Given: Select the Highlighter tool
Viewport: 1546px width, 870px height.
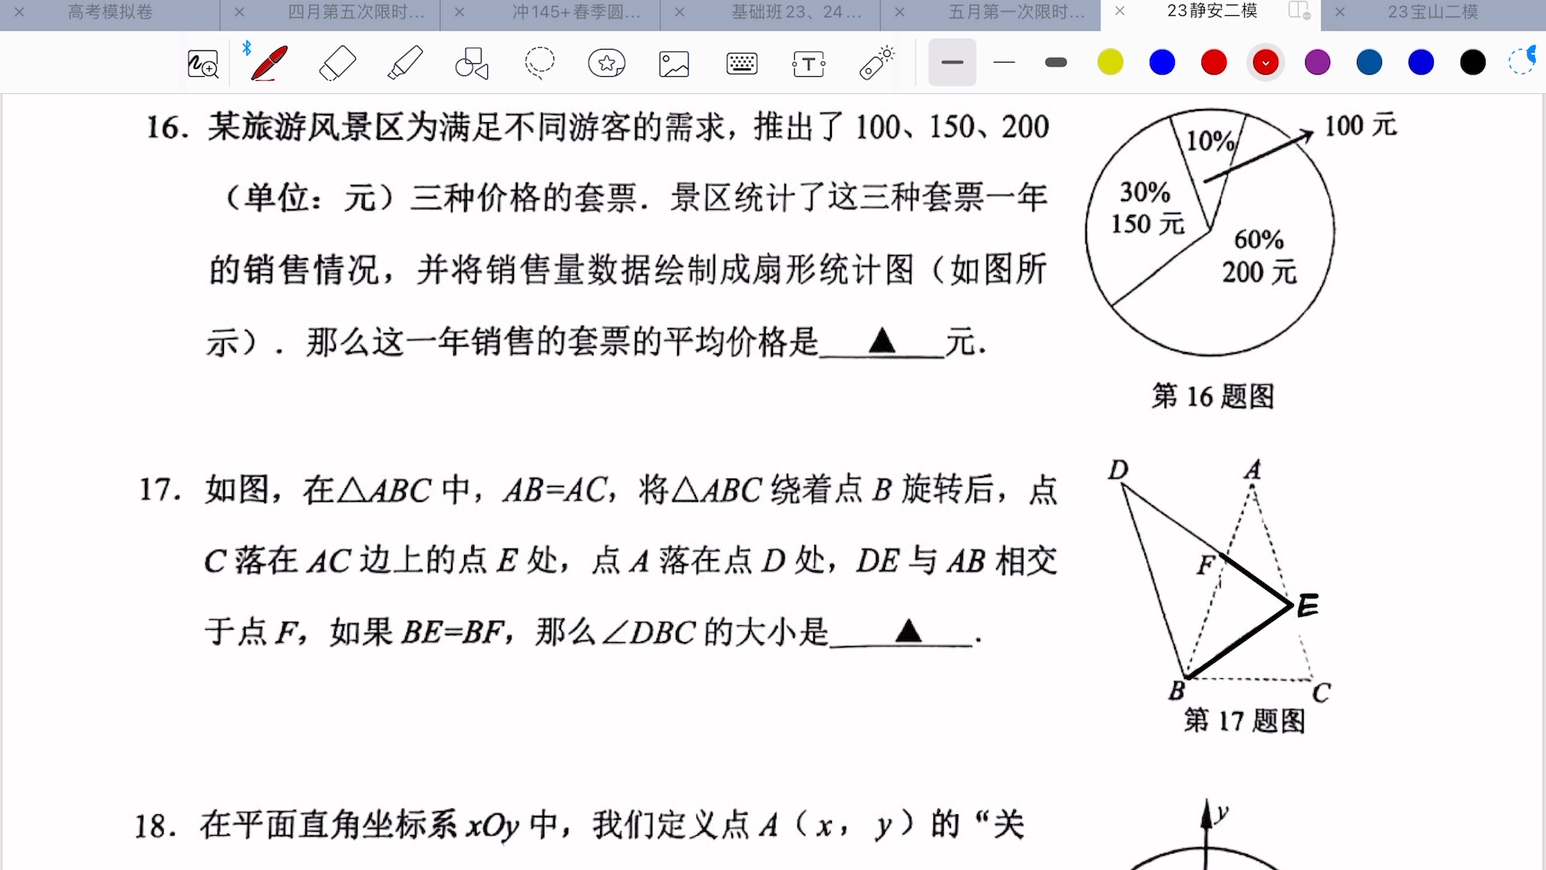Looking at the screenshot, I should 405,63.
